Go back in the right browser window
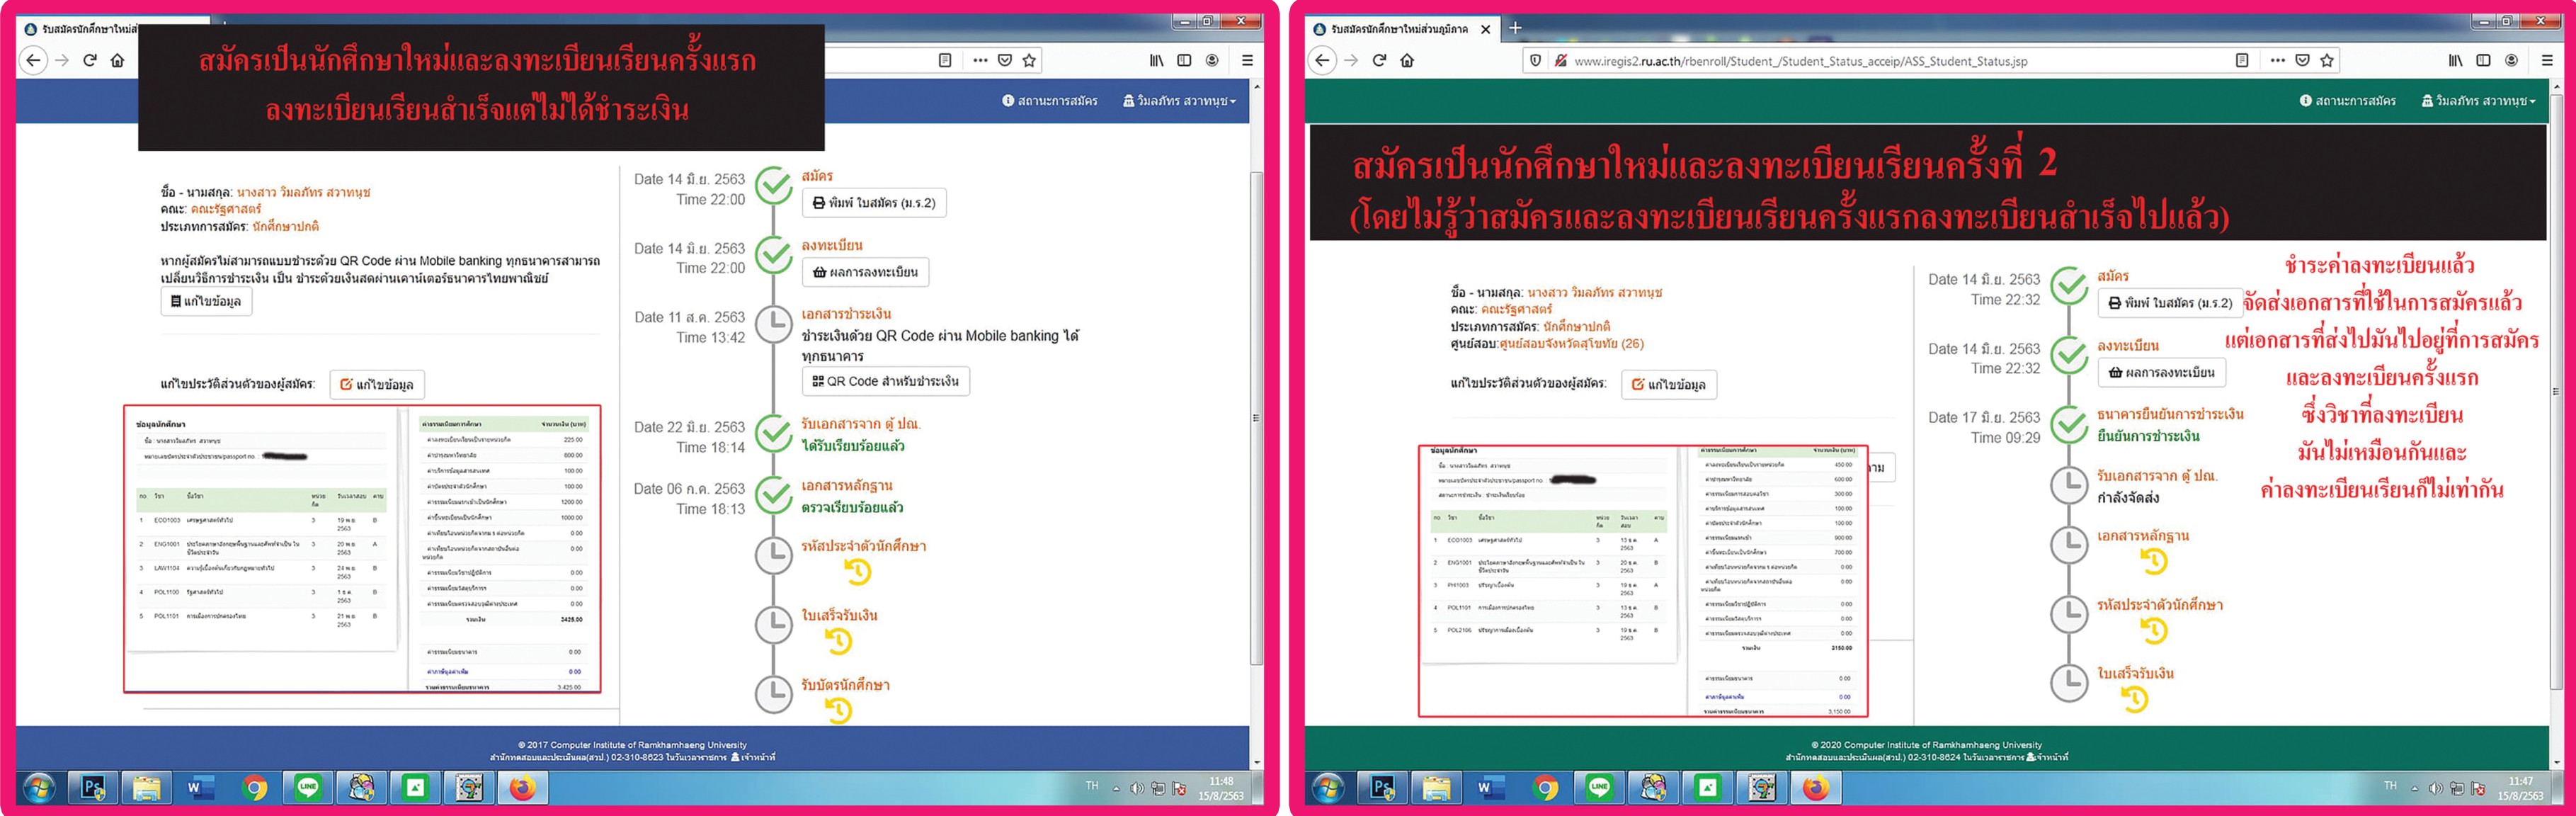This screenshot has height=816, width=2576. pyautogui.click(x=1323, y=61)
